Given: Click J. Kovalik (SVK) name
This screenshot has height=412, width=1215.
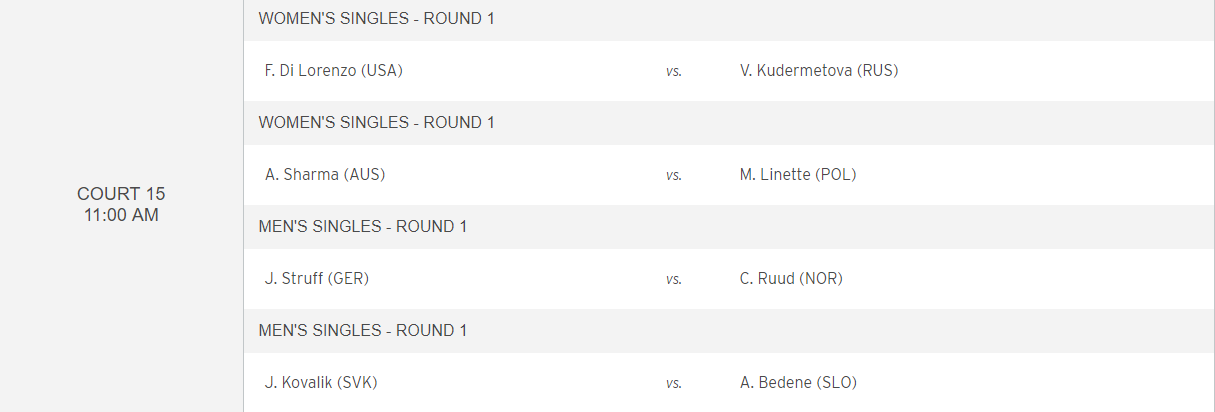Looking at the screenshot, I should pyautogui.click(x=321, y=383).
